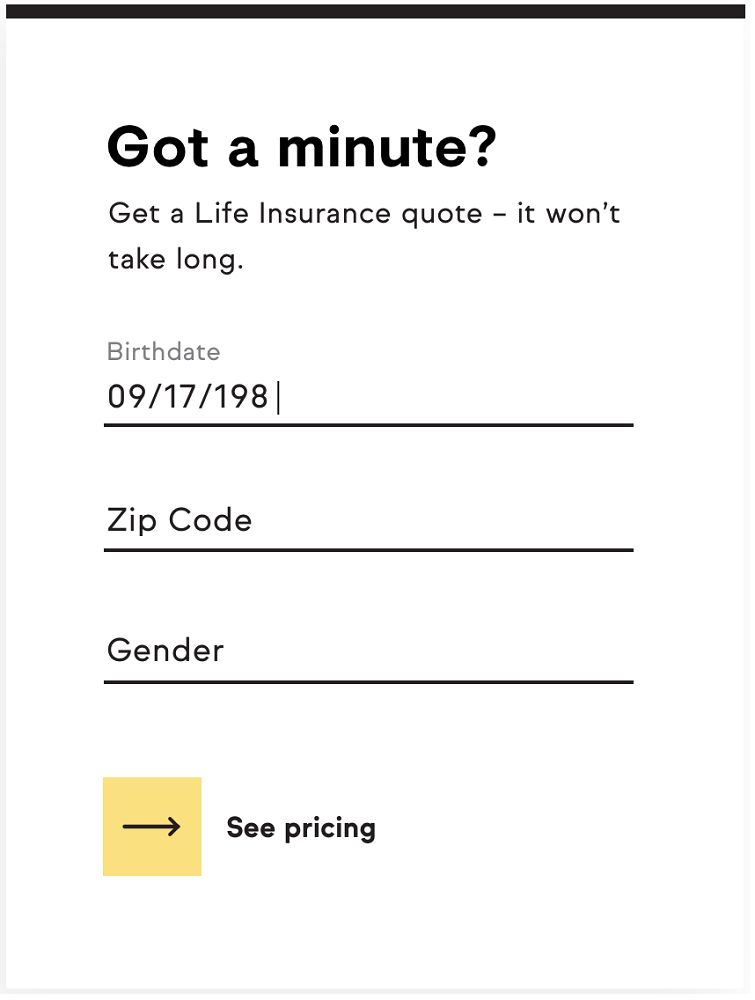755x1000 pixels.
Task: Click the "take long." line of subtitle
Action: coord(176,261)
